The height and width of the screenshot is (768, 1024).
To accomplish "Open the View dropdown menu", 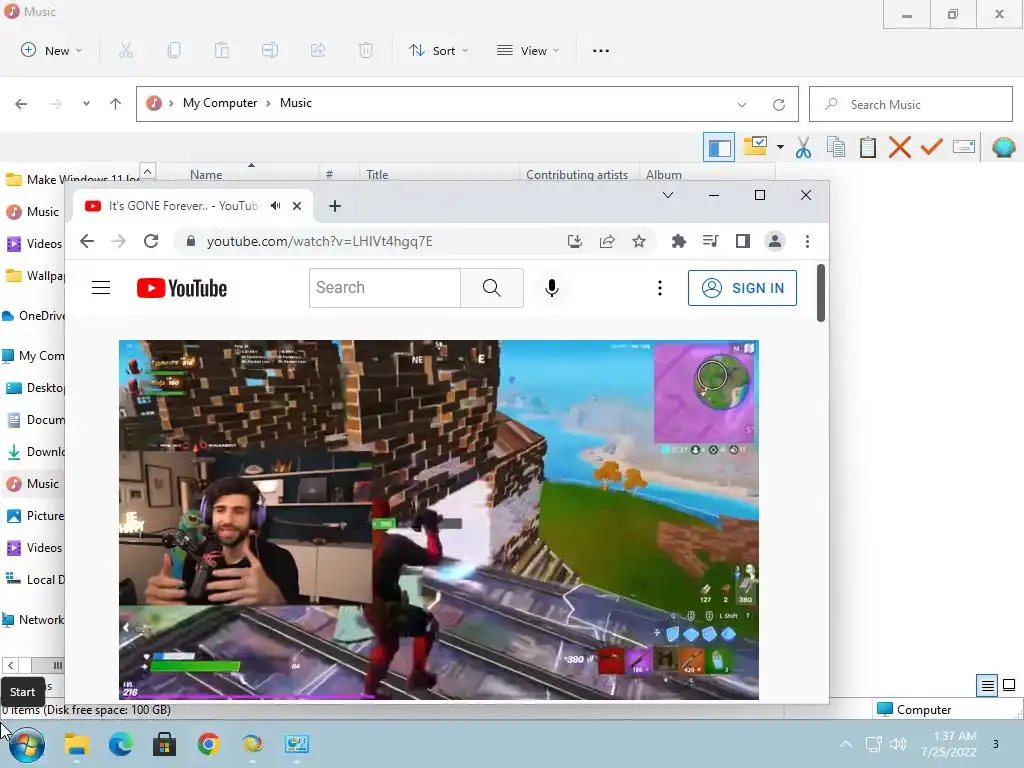I will tap(528, 50).
